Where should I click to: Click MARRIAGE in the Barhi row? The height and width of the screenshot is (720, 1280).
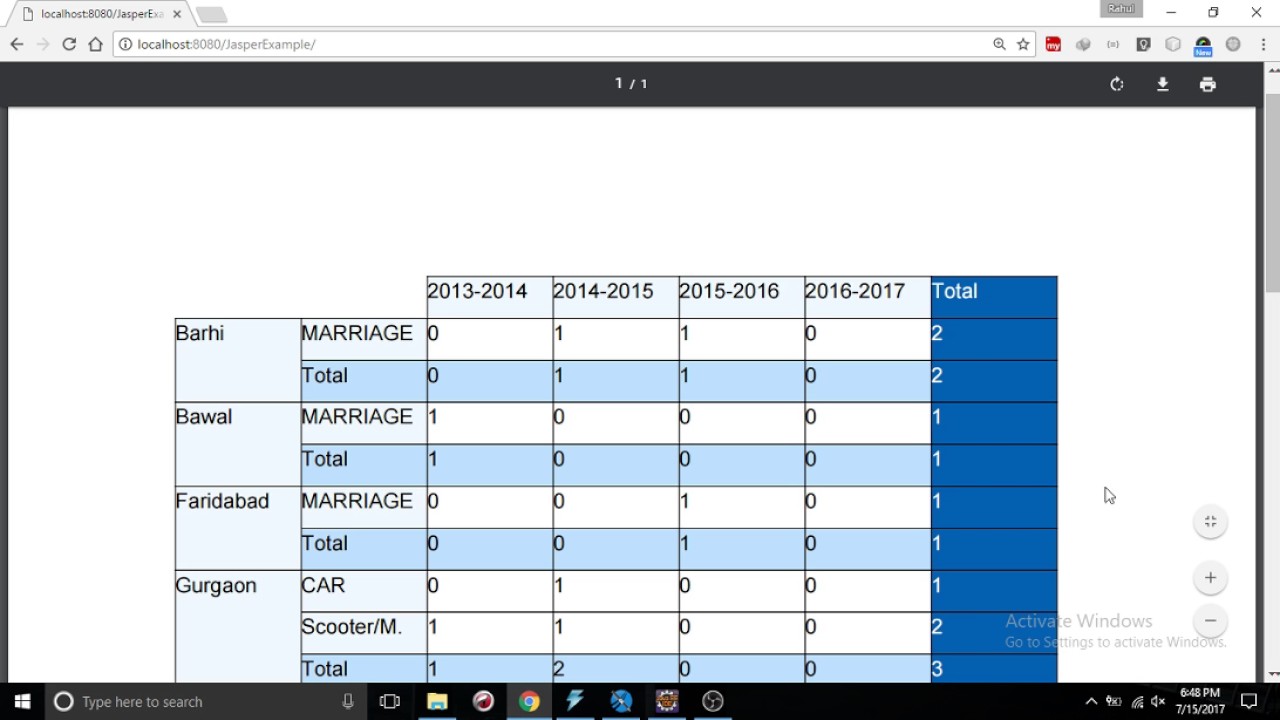[x=363, y=339]
